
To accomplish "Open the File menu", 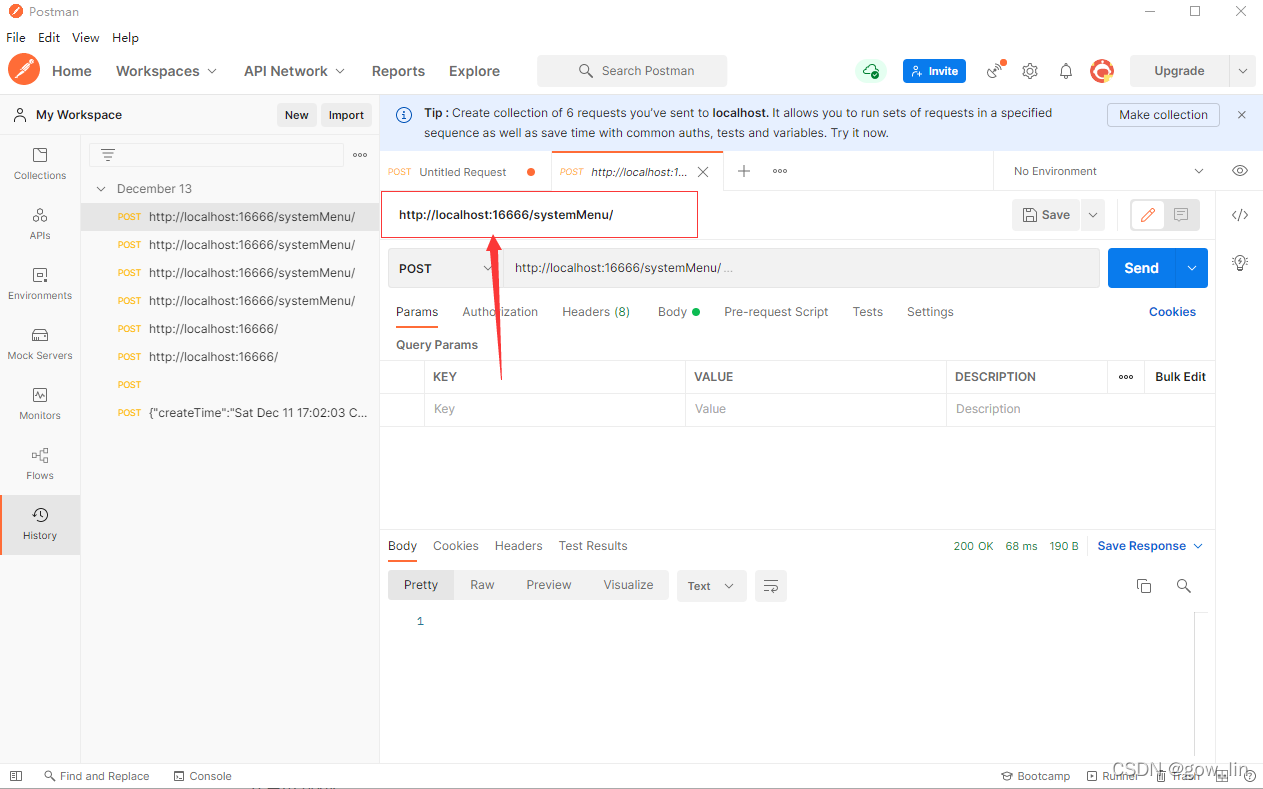I will (16, 37).
